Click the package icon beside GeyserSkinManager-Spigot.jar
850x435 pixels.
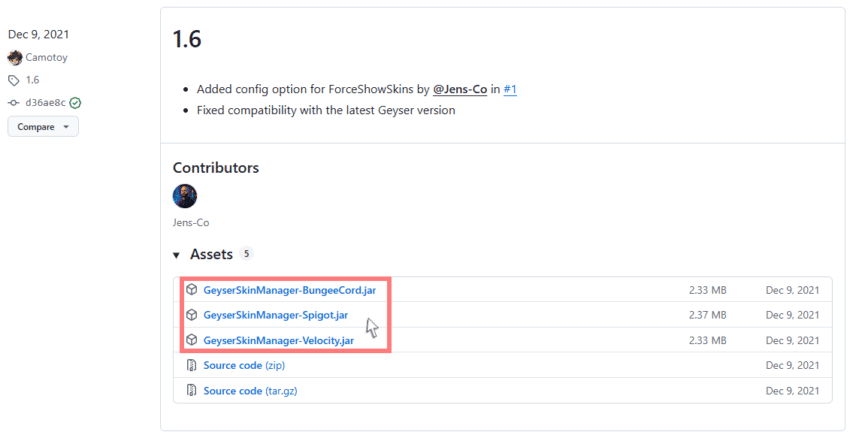click(192, 315)
